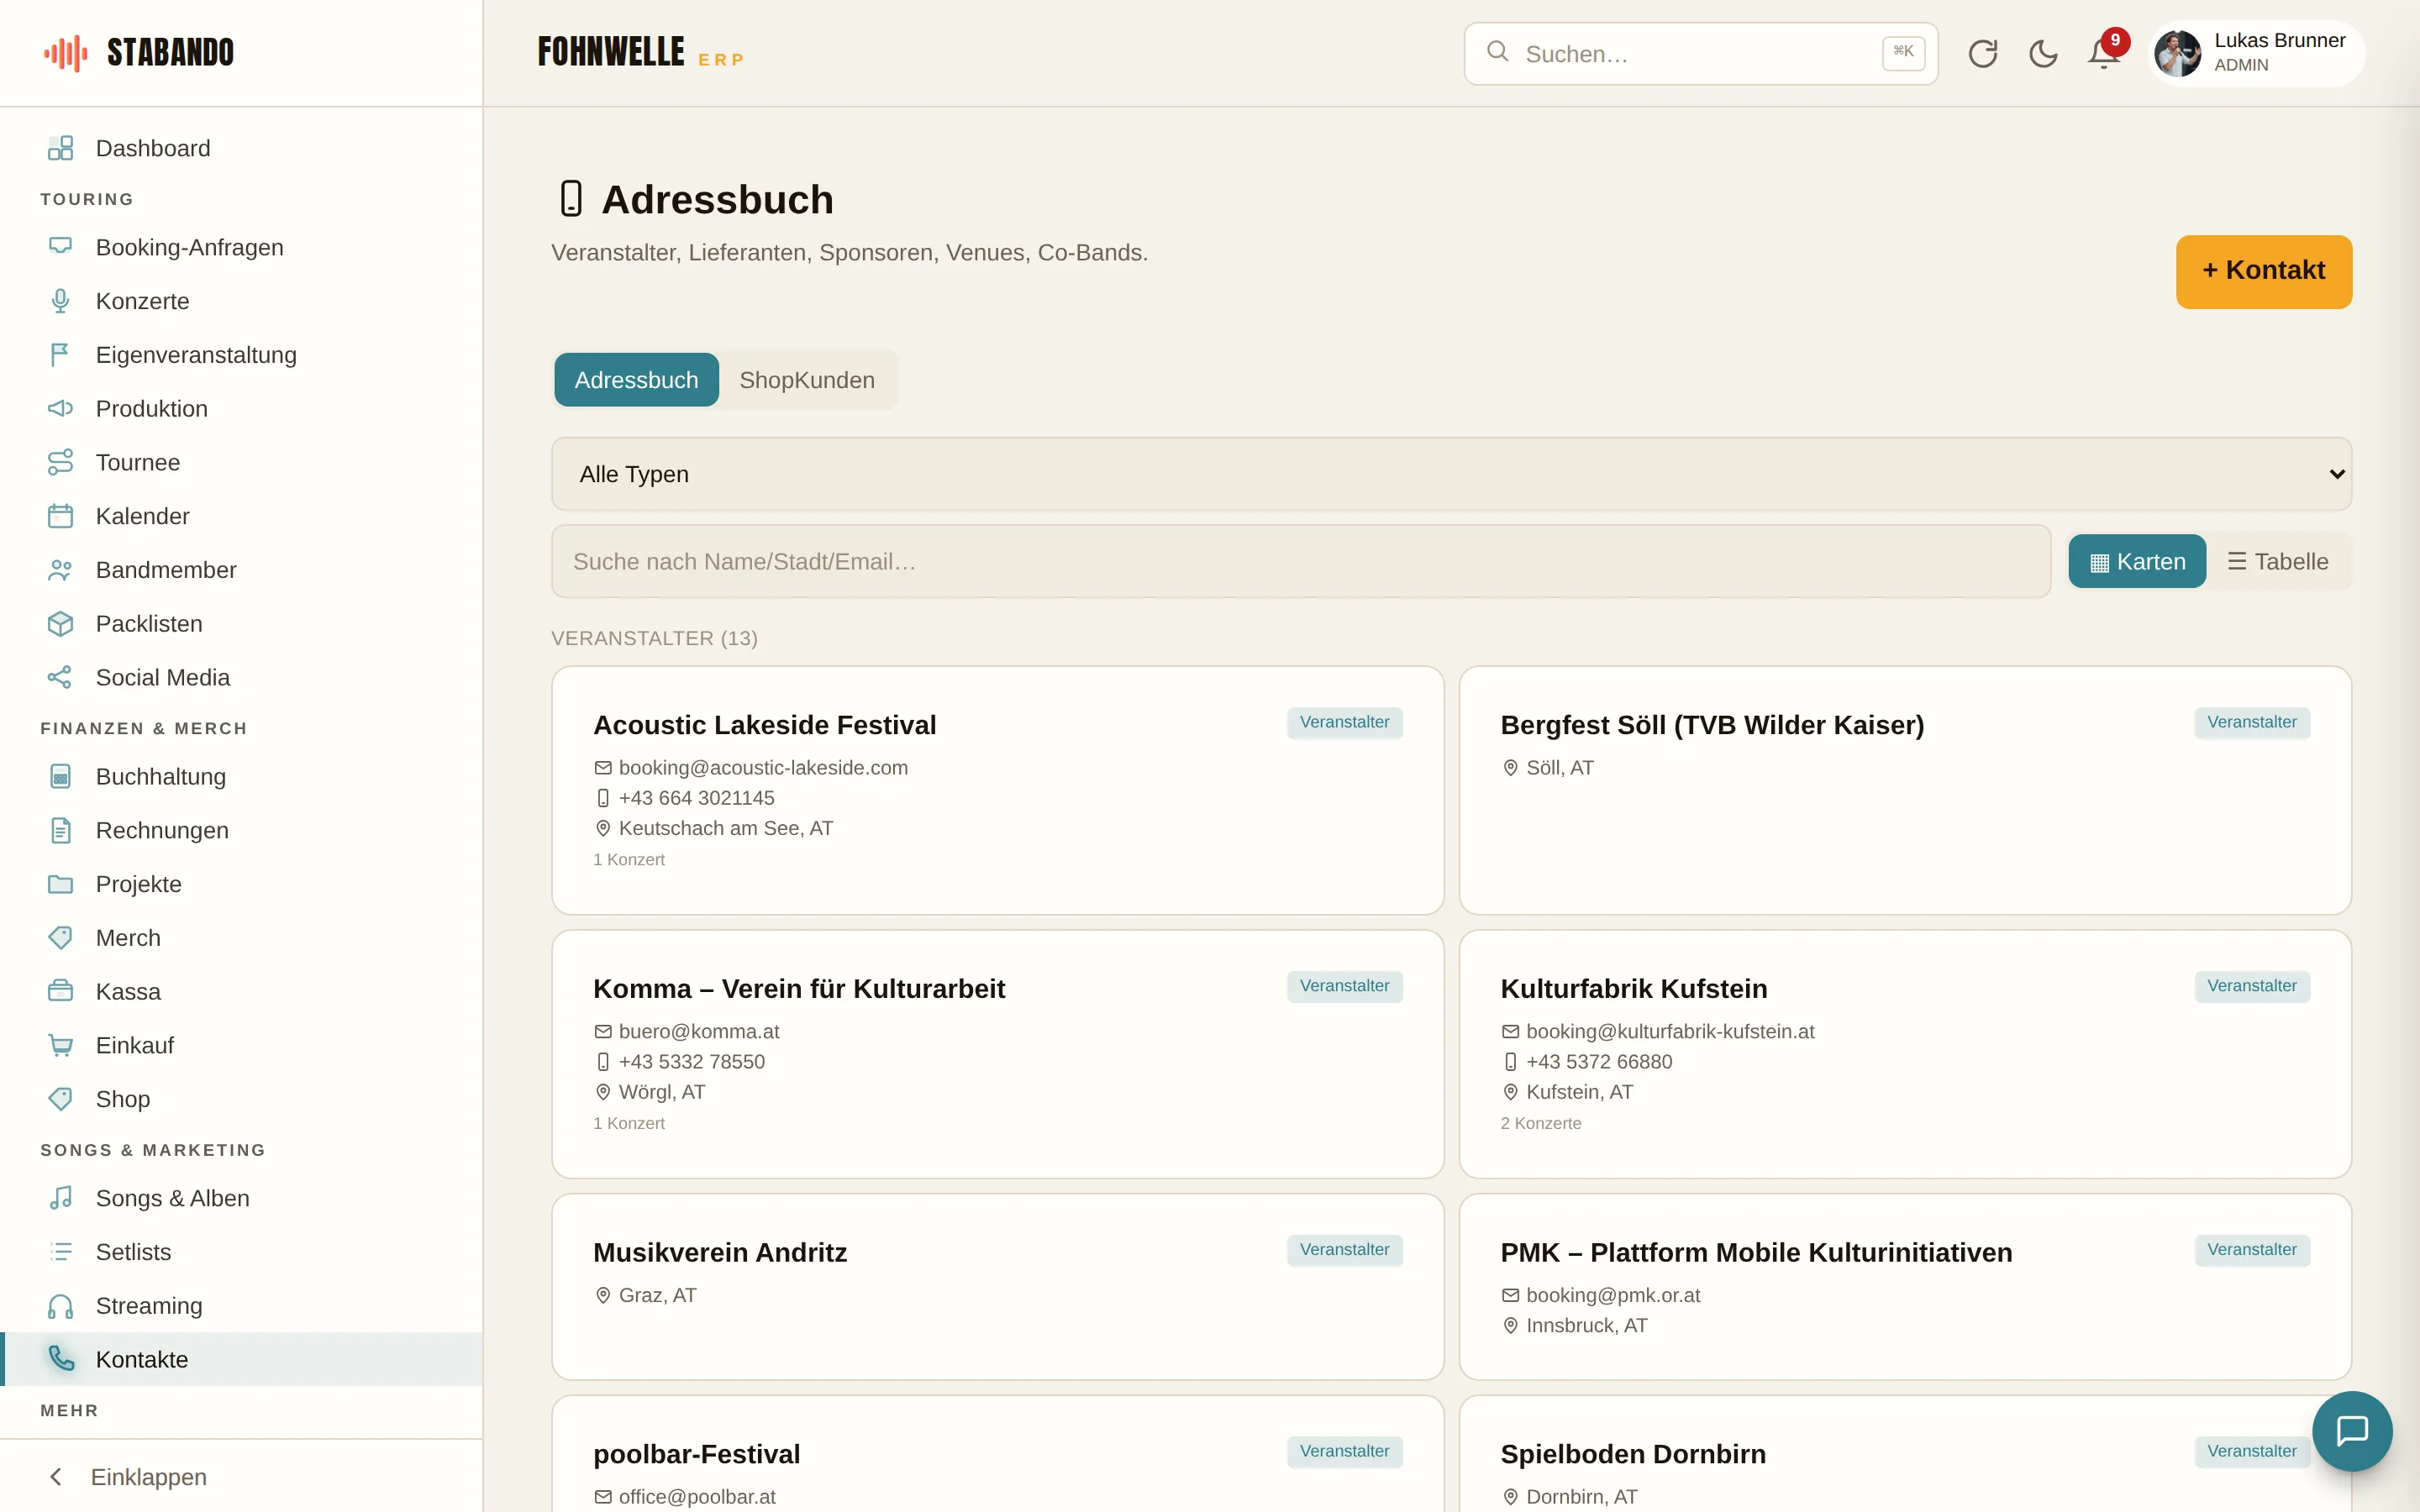
Task: Click the Kalender calendar icon
Action: pyautogui.click(x=60, y=516)
